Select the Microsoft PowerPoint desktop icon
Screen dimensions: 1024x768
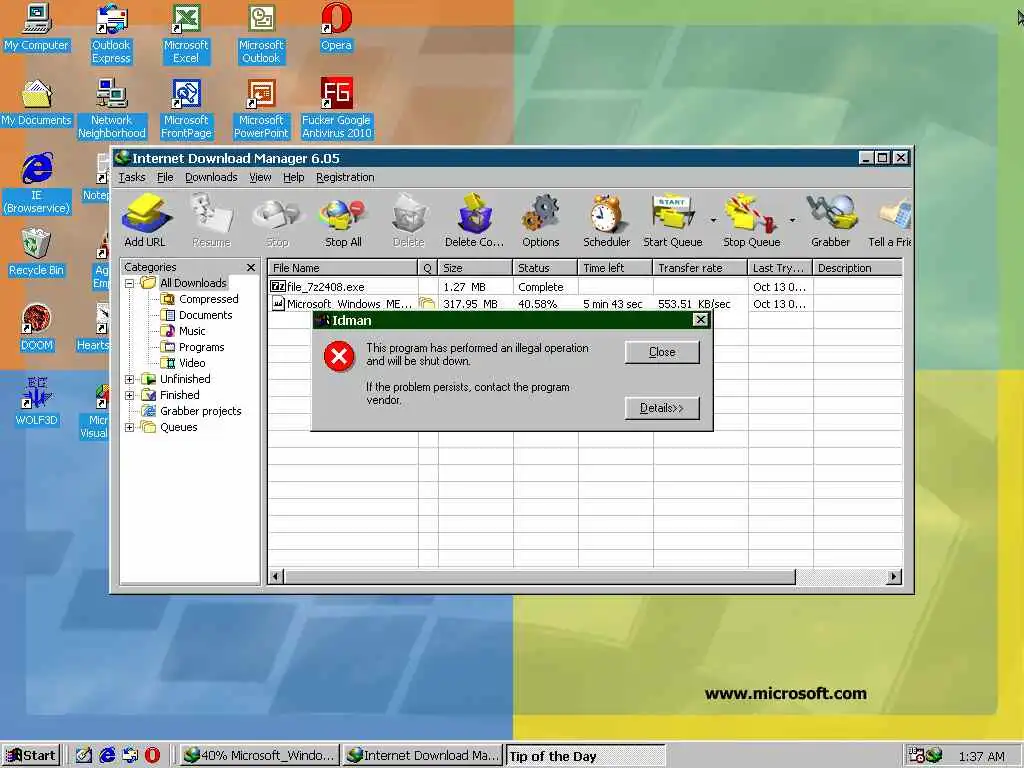click(261, 110)
